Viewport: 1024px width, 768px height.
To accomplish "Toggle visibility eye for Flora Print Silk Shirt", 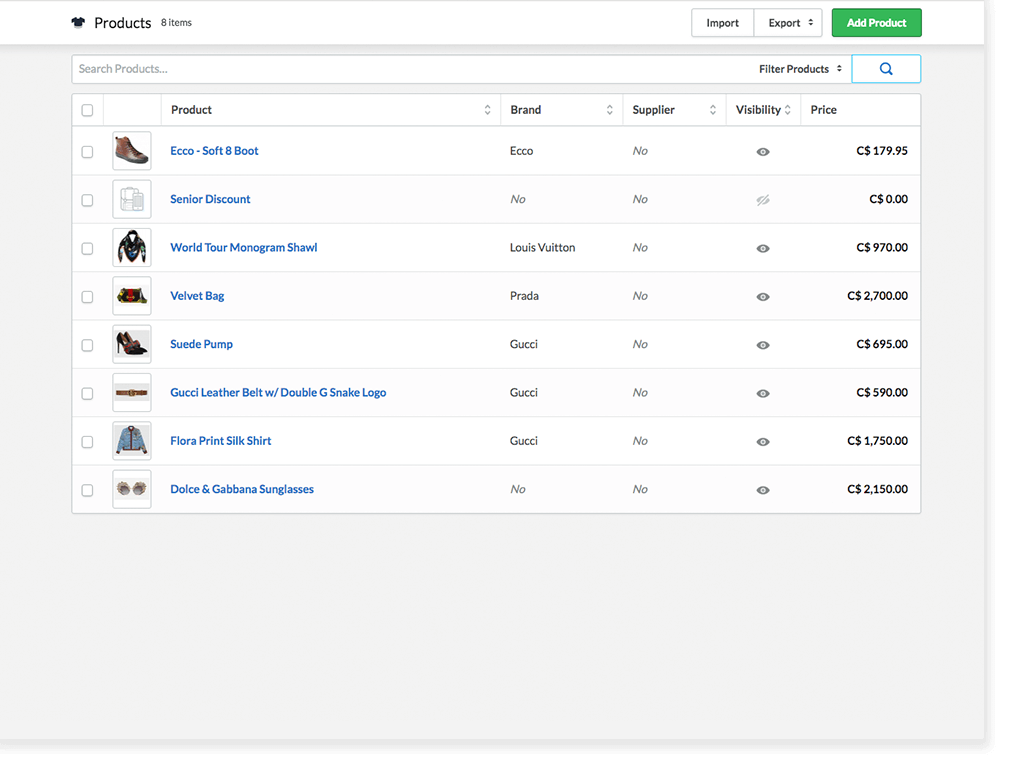I will click(763, 441).
